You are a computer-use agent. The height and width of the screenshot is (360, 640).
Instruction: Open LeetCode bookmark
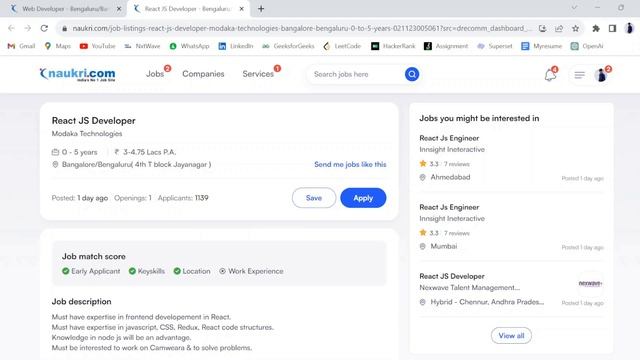pos(342,46)
